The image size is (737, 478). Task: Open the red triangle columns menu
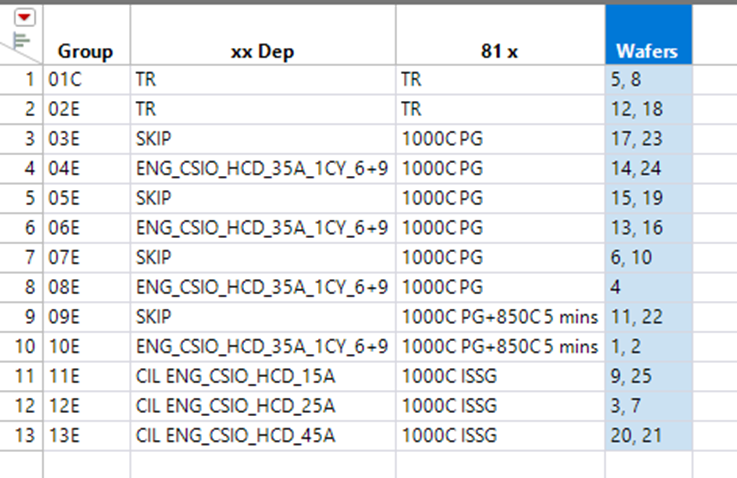coord(24,16)
